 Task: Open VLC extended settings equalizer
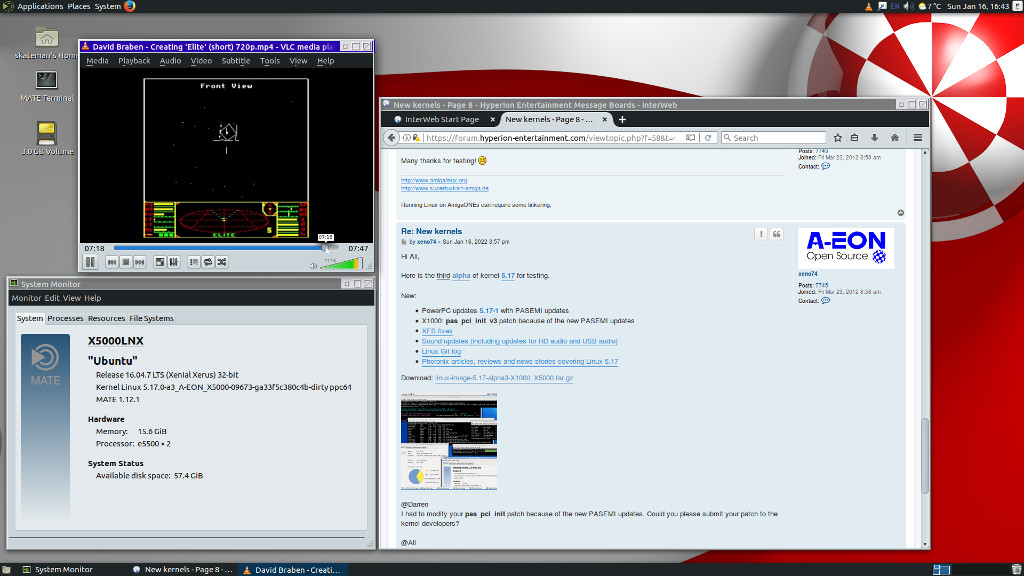pyautogui.click(x=174, y=262)
